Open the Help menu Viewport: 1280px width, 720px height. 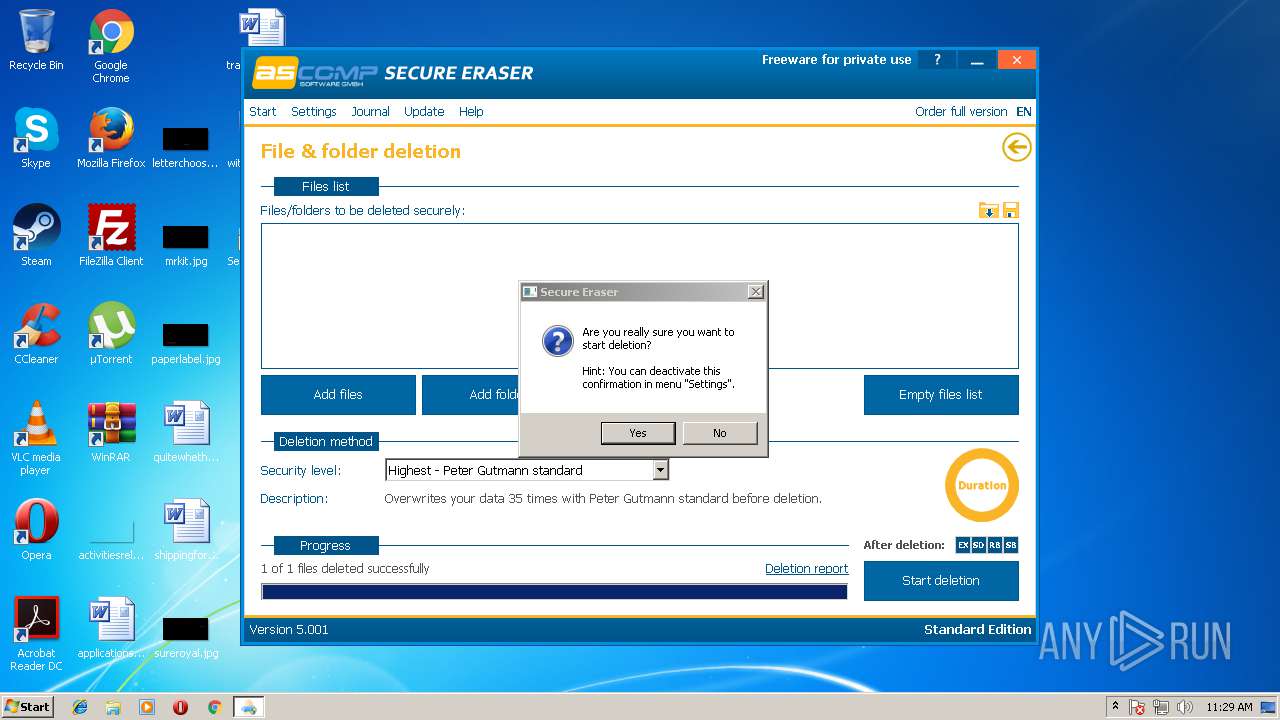point(471,112)
